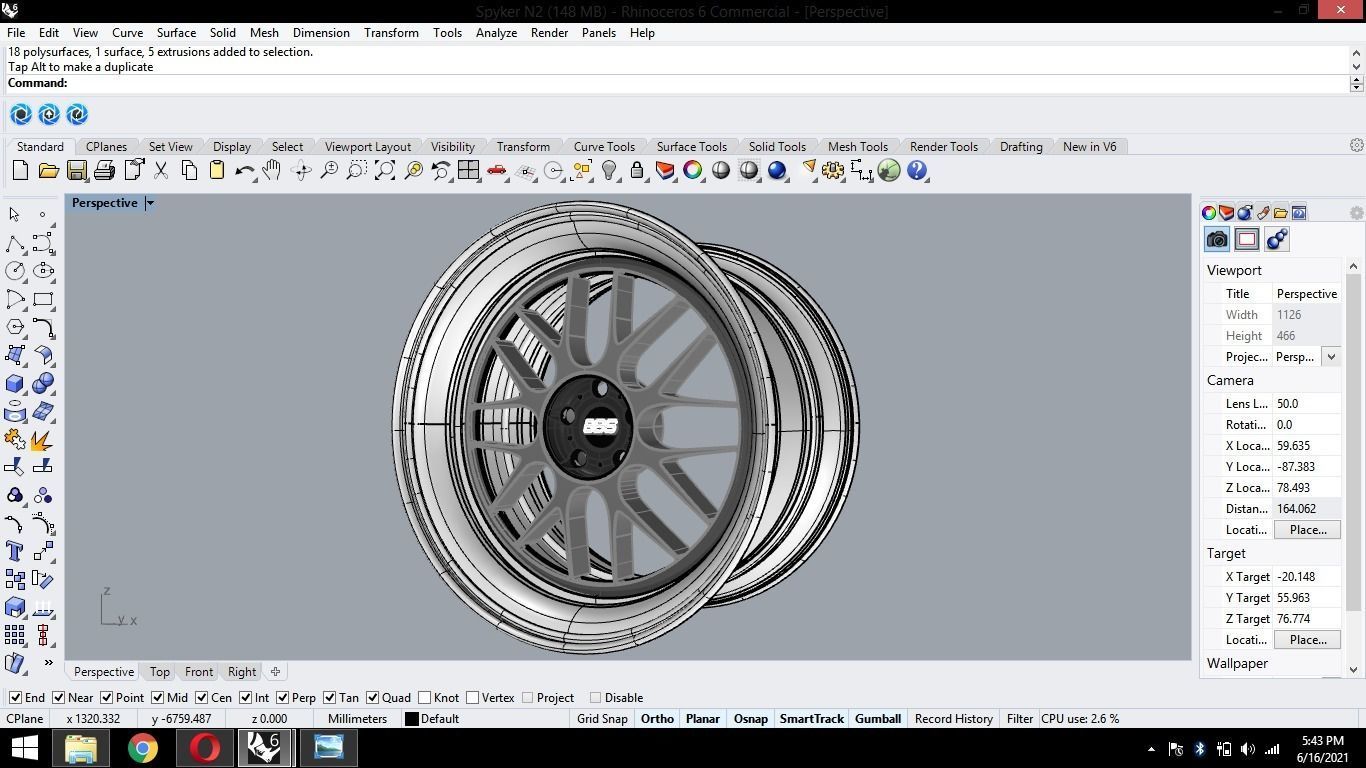Click the blue render sphere icon
Image resolution: width=1366 pixels, height=768 pixels.
pos(777,171)
